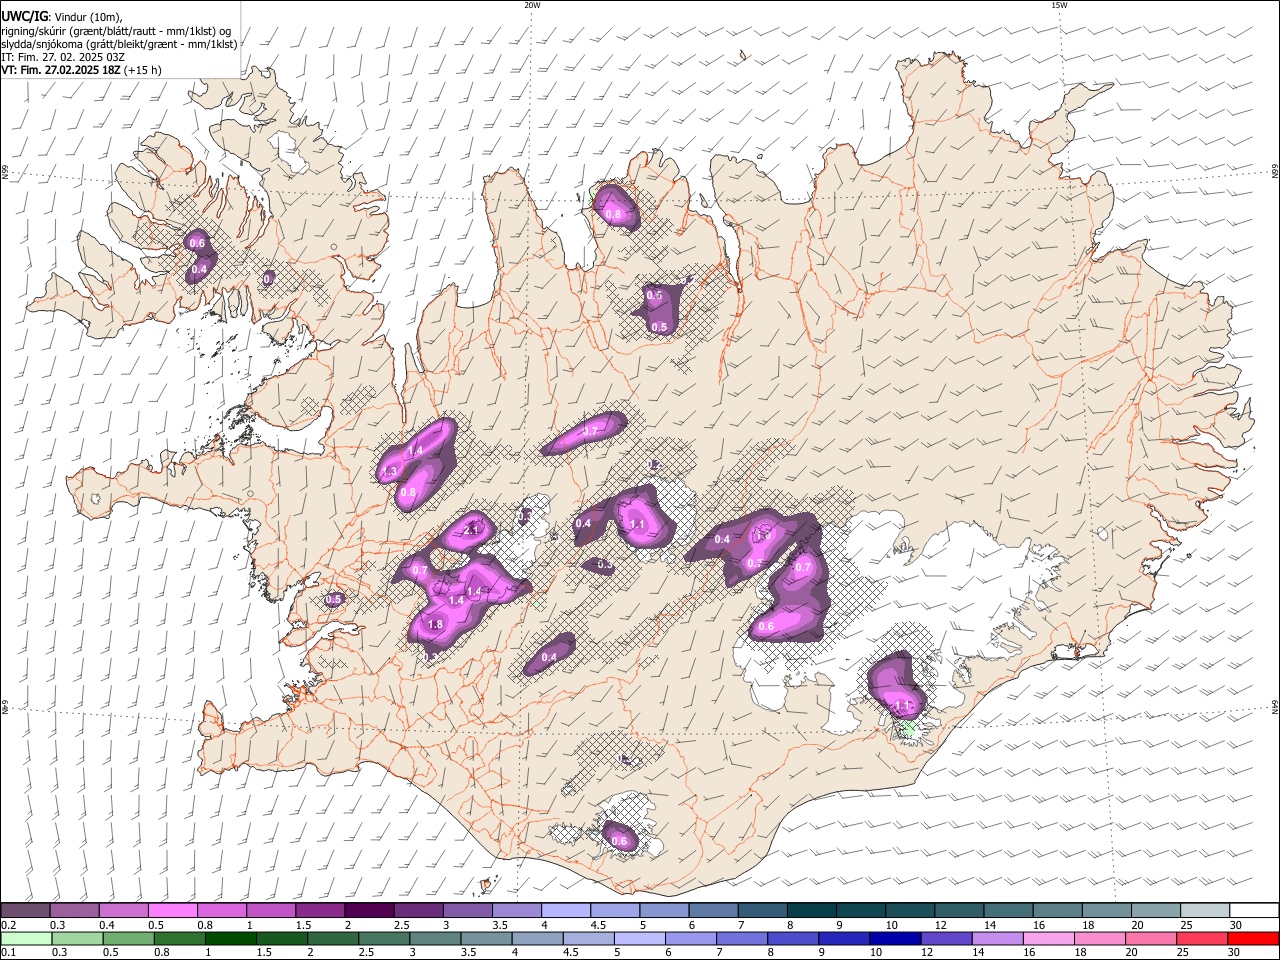Screen dimensions: 1280x960
Task: Click the 'IT: Fim. 27. 02. 2025 03Z' line
Action: [x=63, y=57]
